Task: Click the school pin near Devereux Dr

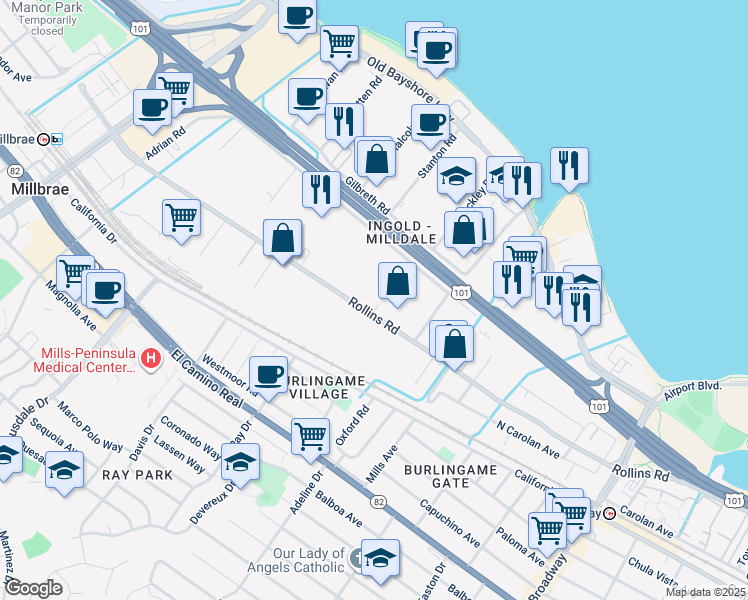Action: coord(241,461)
